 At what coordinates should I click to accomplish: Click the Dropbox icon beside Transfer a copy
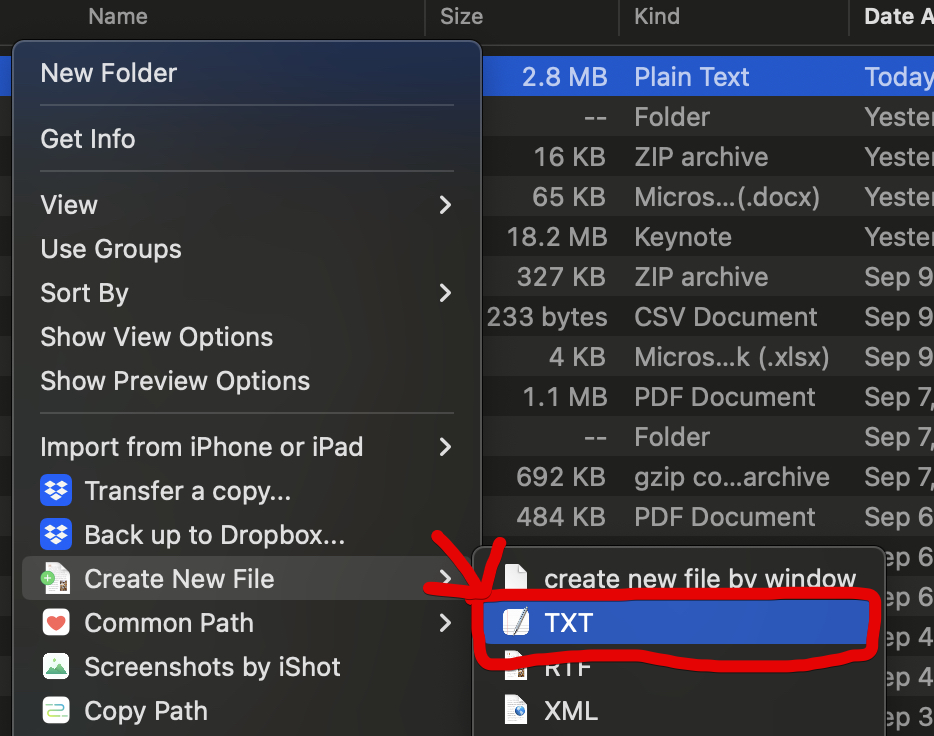tap(56, 491)
